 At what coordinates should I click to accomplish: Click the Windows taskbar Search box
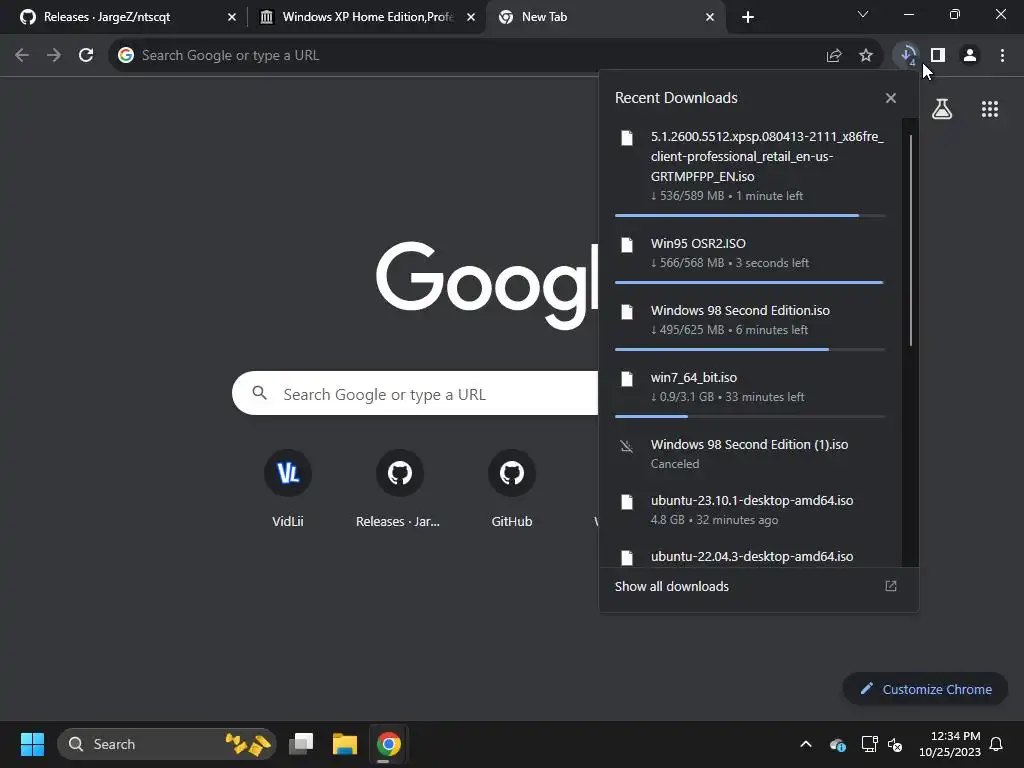pos(167,744)
